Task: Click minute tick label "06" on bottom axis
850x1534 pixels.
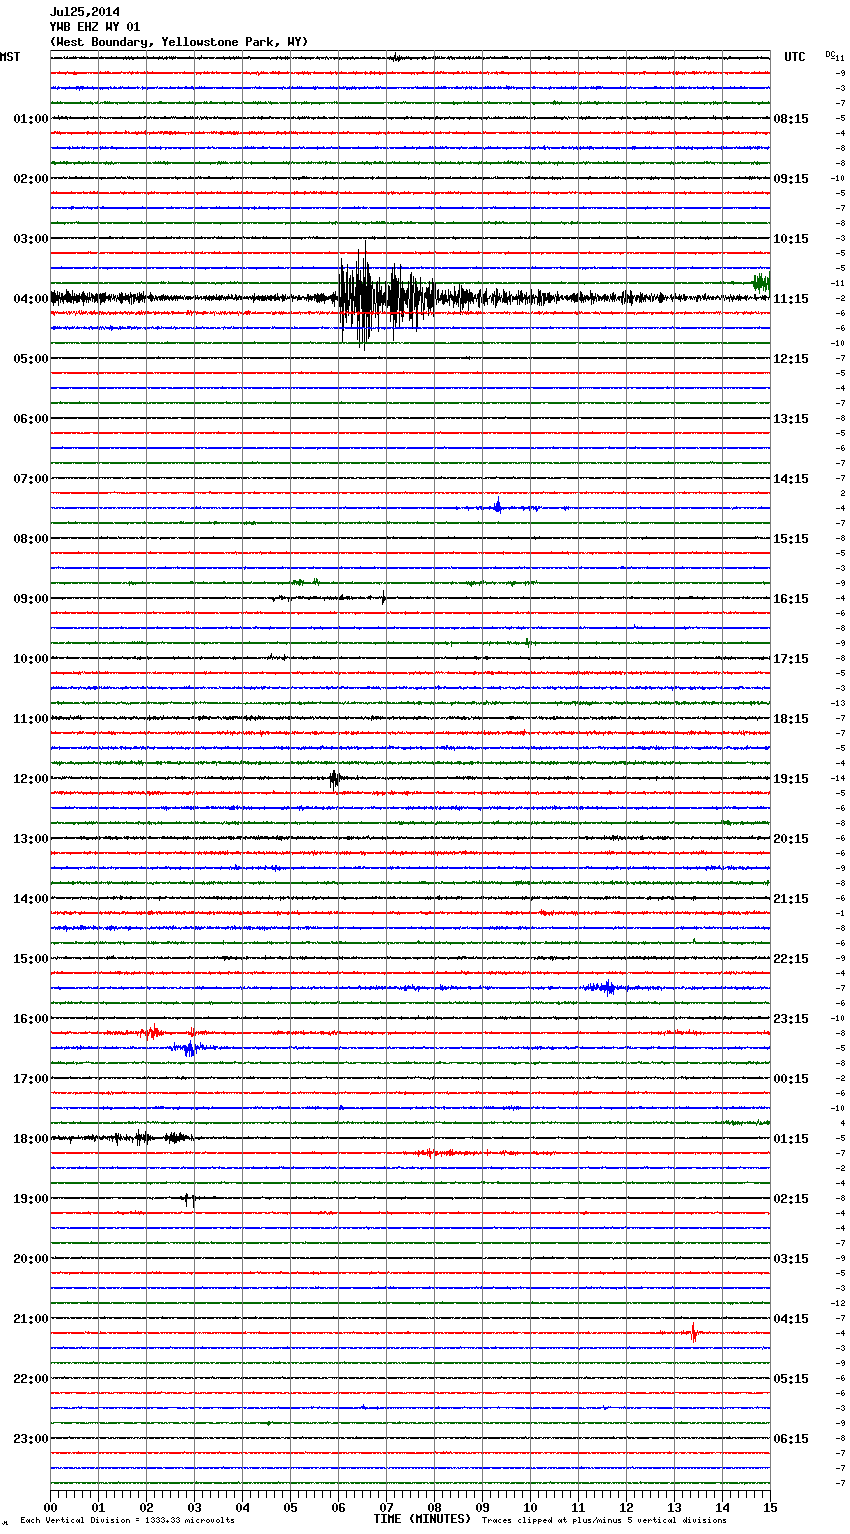Action: (x=338, y=1507)
